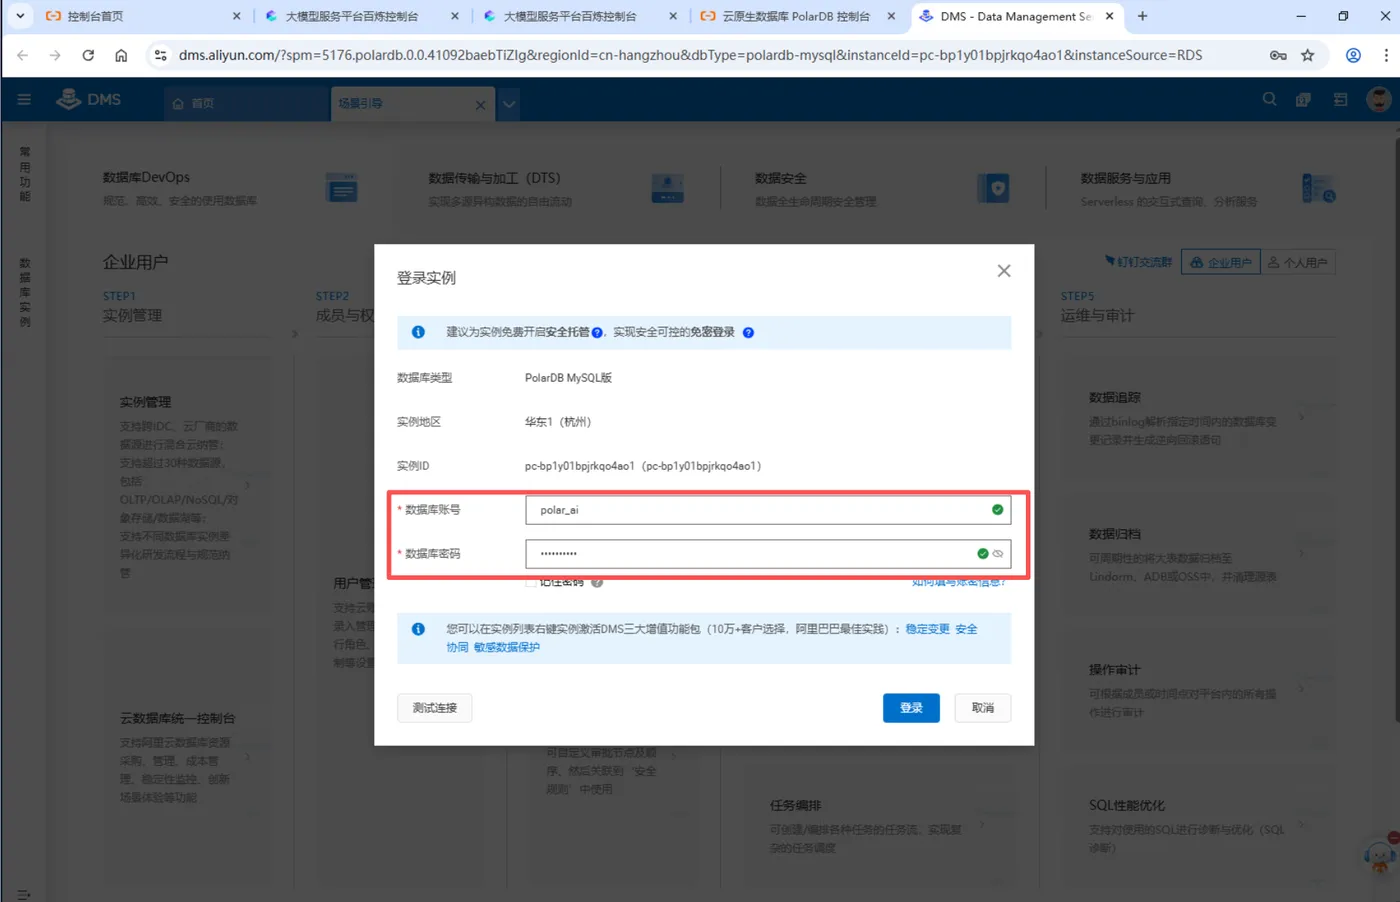Click the 数据库账号 input field
This screenshot has height=902, width=1400.
pos(768,510)
